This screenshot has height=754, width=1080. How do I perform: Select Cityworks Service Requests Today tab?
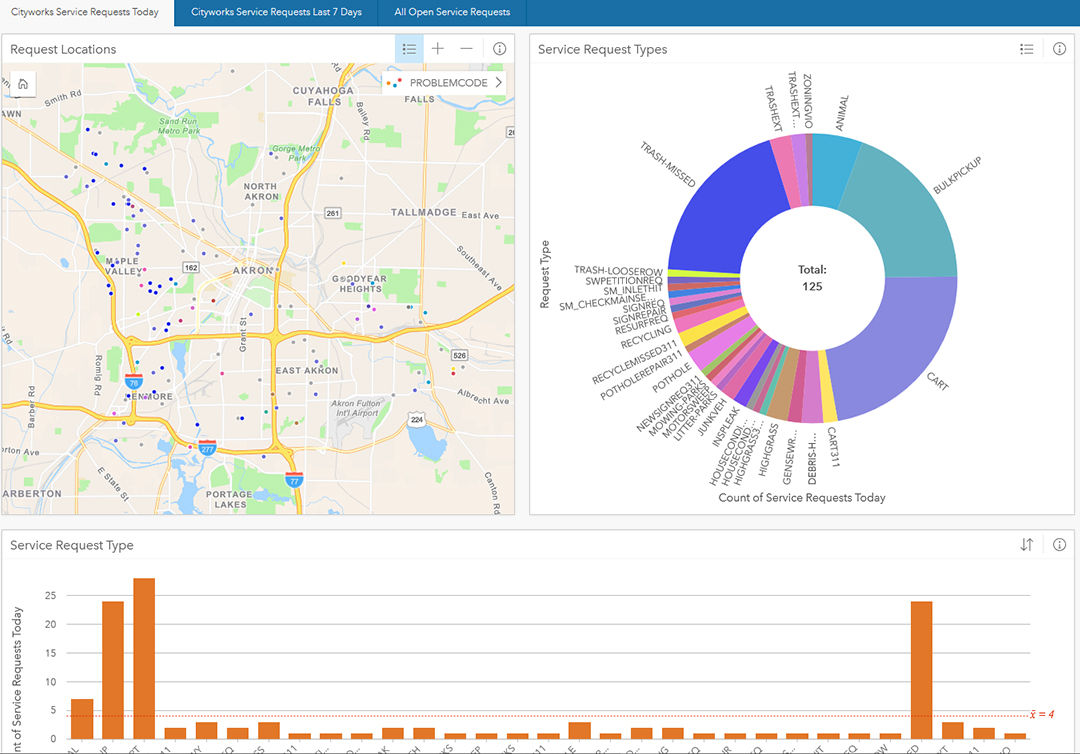85,12
